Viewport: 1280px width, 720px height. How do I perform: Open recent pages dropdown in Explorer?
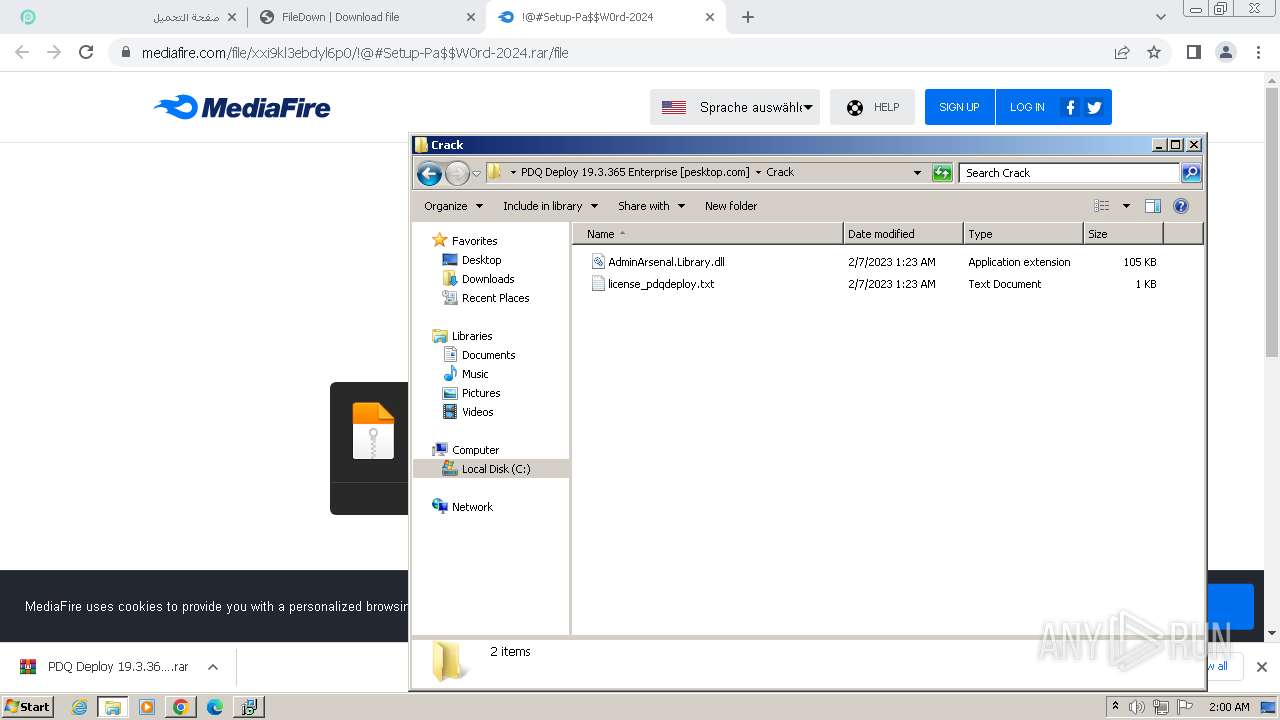click(476, 173)
